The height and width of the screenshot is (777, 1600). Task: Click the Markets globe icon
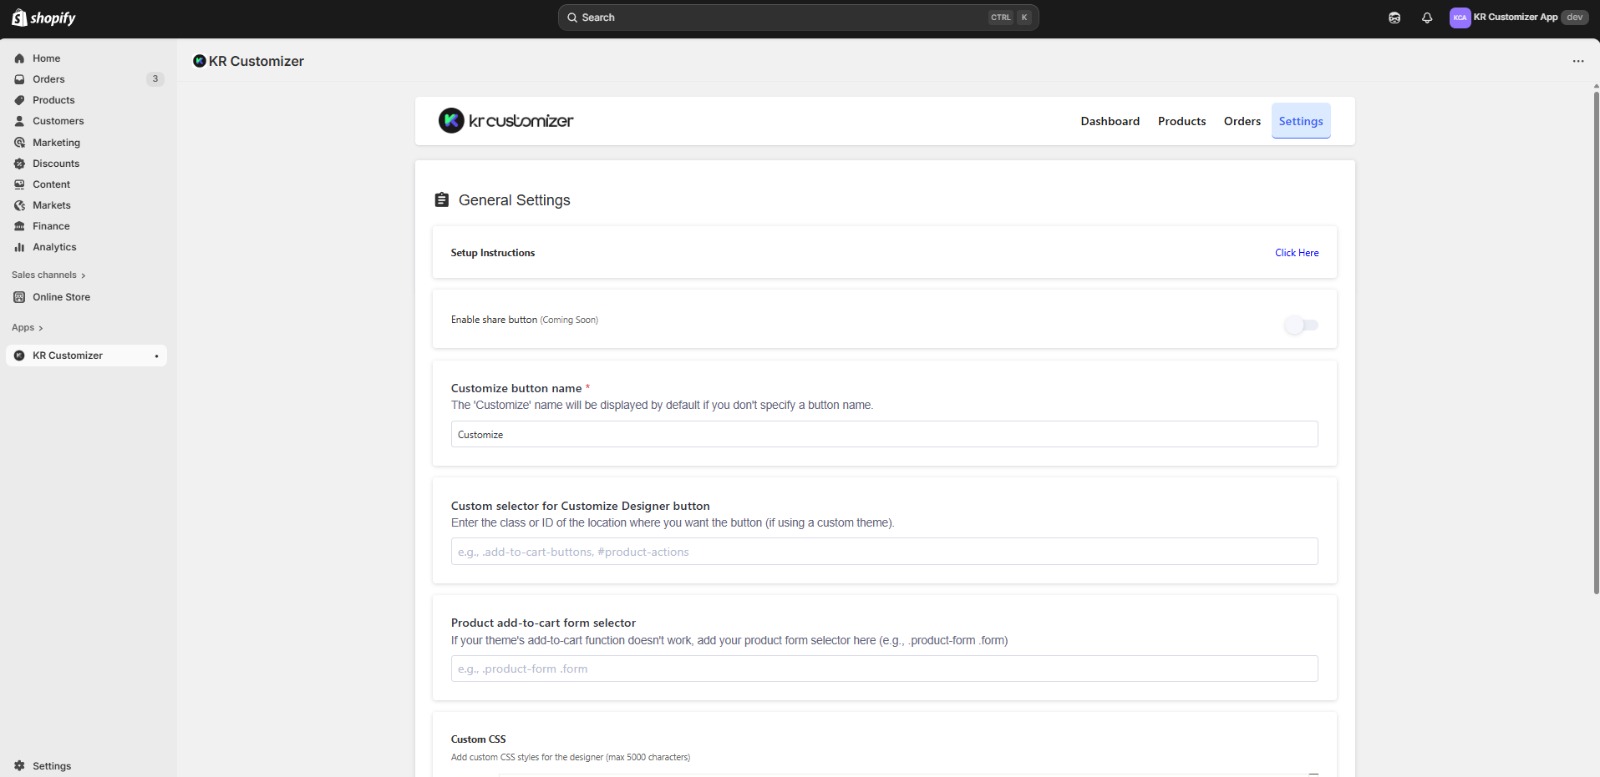click(19, 205)
